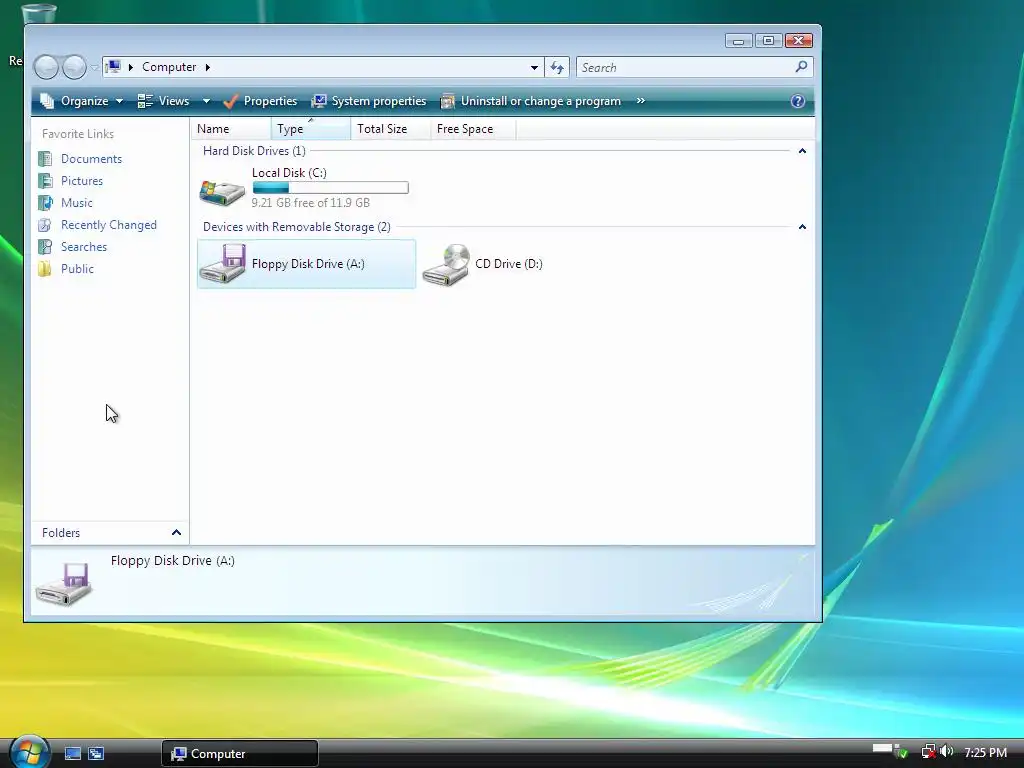Open Documents in Favorite Links
Viewport: 1024px width, 768px height.
91,159
